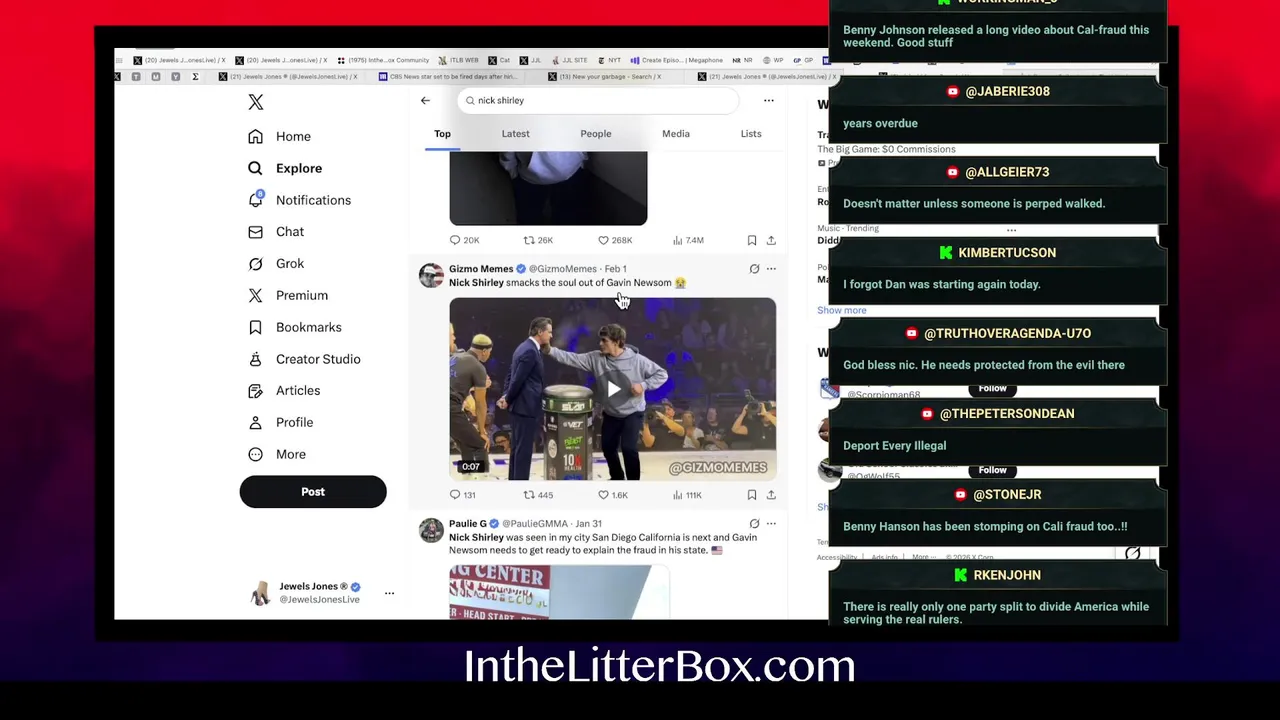Open search settings three-dot menu
The image size is (1280, 720).
769,100
